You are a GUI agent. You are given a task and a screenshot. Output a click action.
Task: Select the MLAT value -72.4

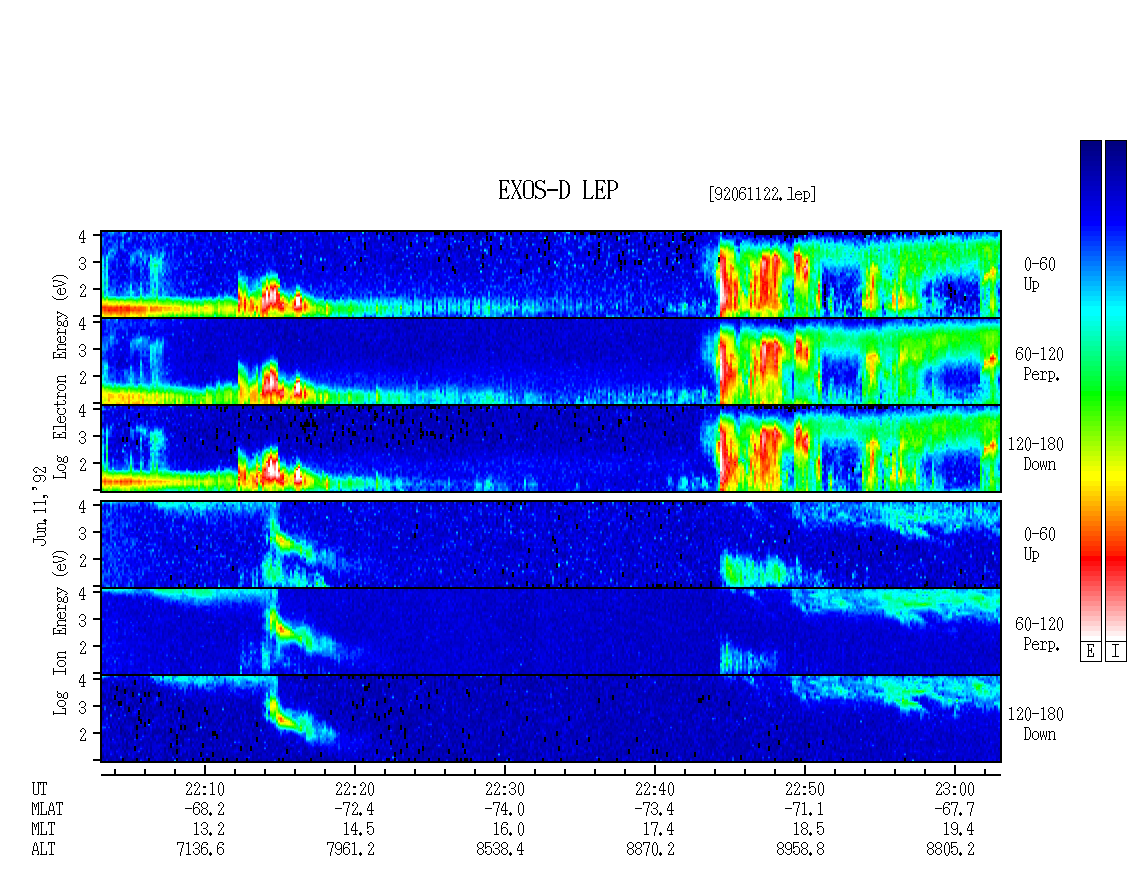click(x=354, y=809)
